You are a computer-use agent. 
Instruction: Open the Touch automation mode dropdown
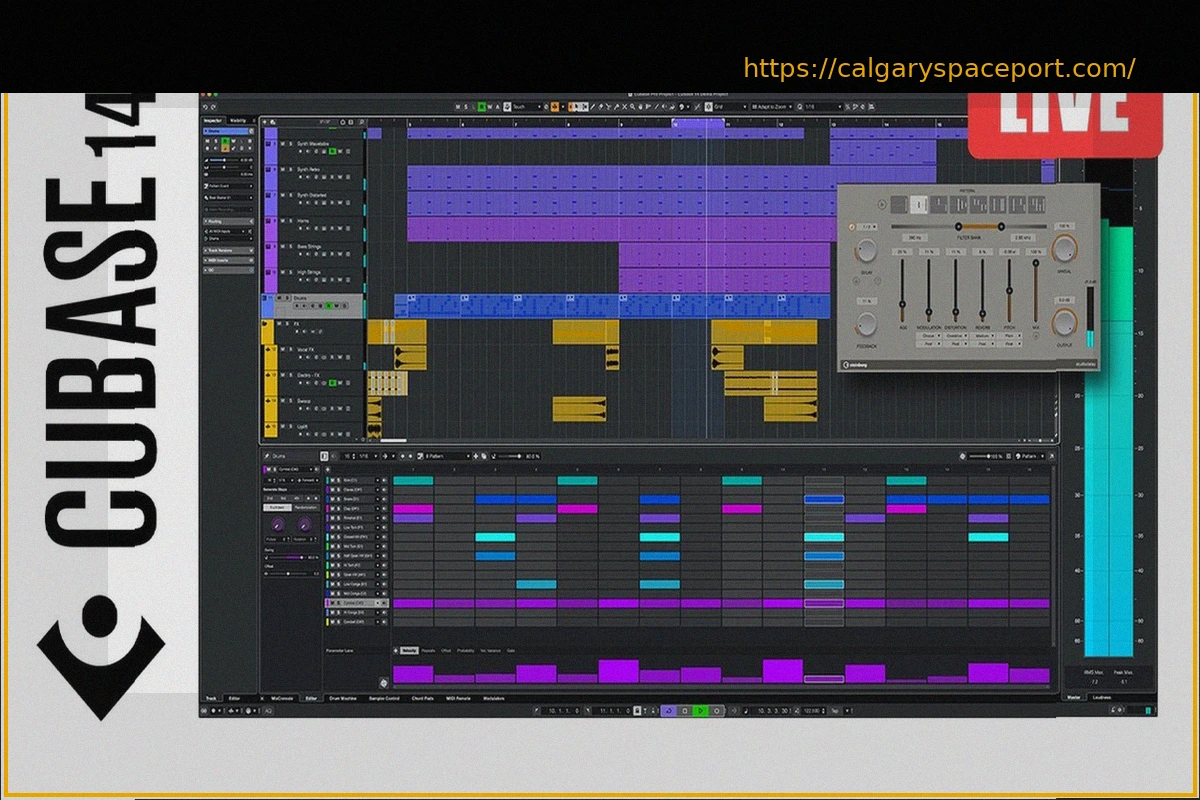(x=524, y=106)
